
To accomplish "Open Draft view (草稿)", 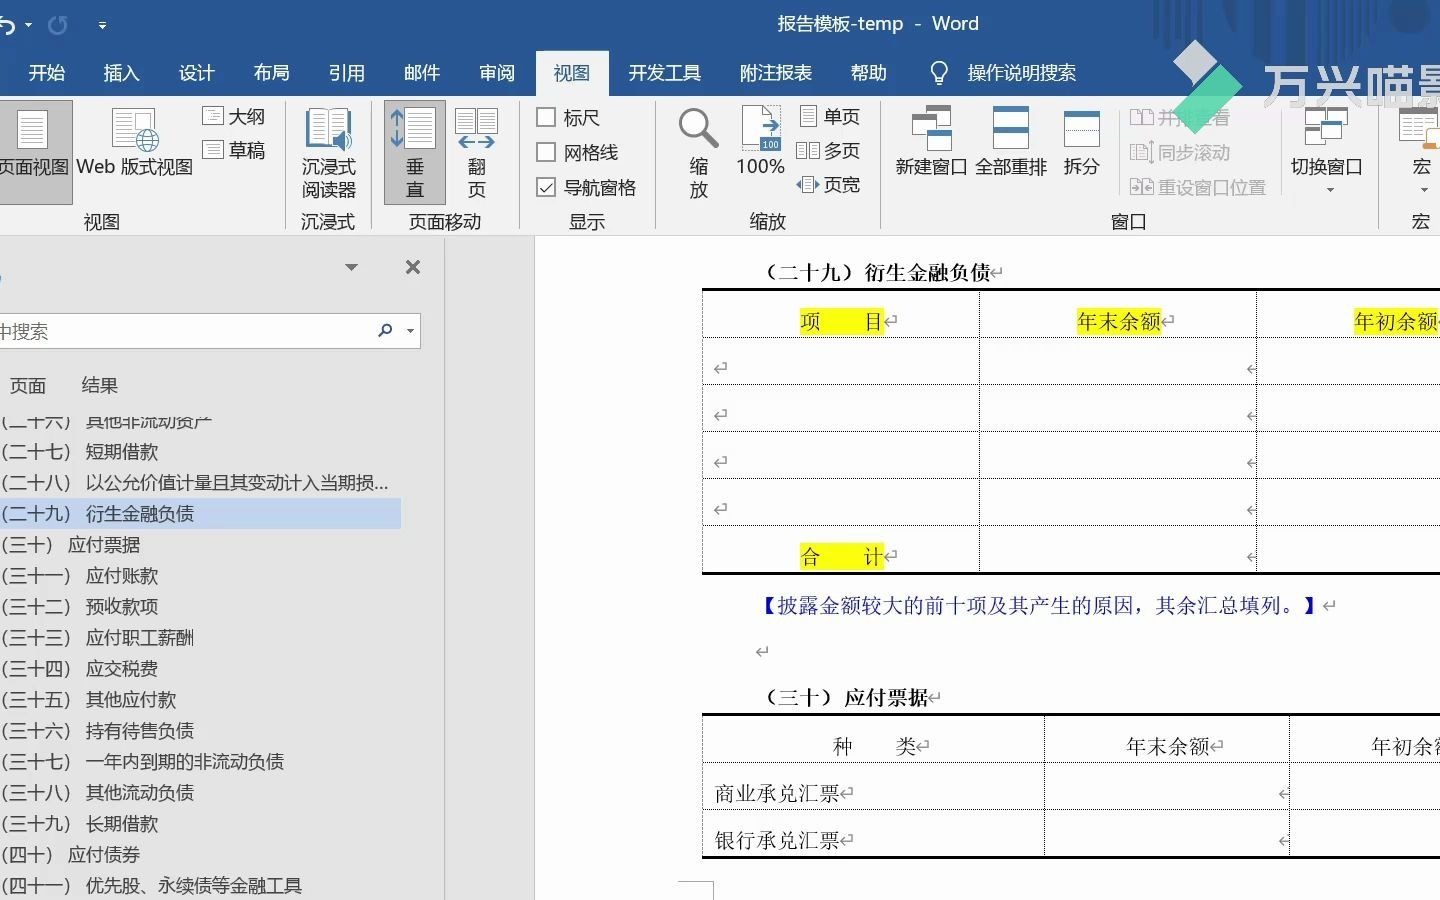I will (x=234, y=150).
